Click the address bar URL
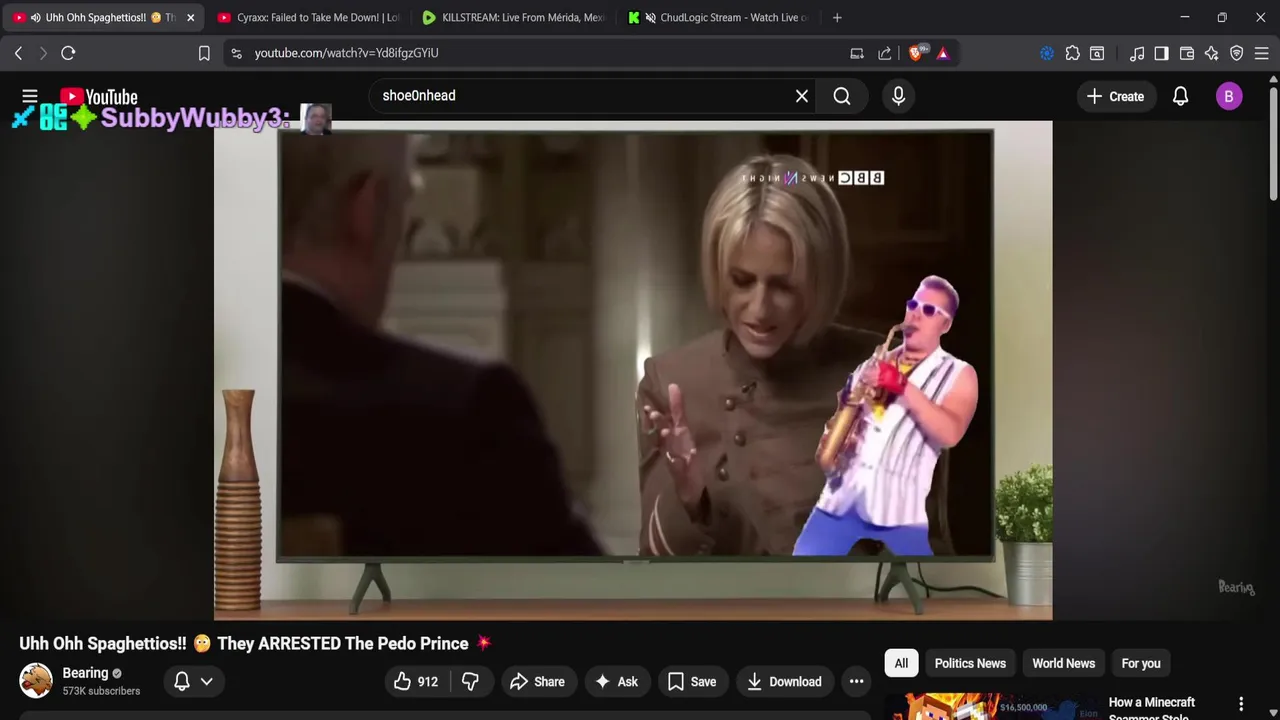 coord(346,53)
